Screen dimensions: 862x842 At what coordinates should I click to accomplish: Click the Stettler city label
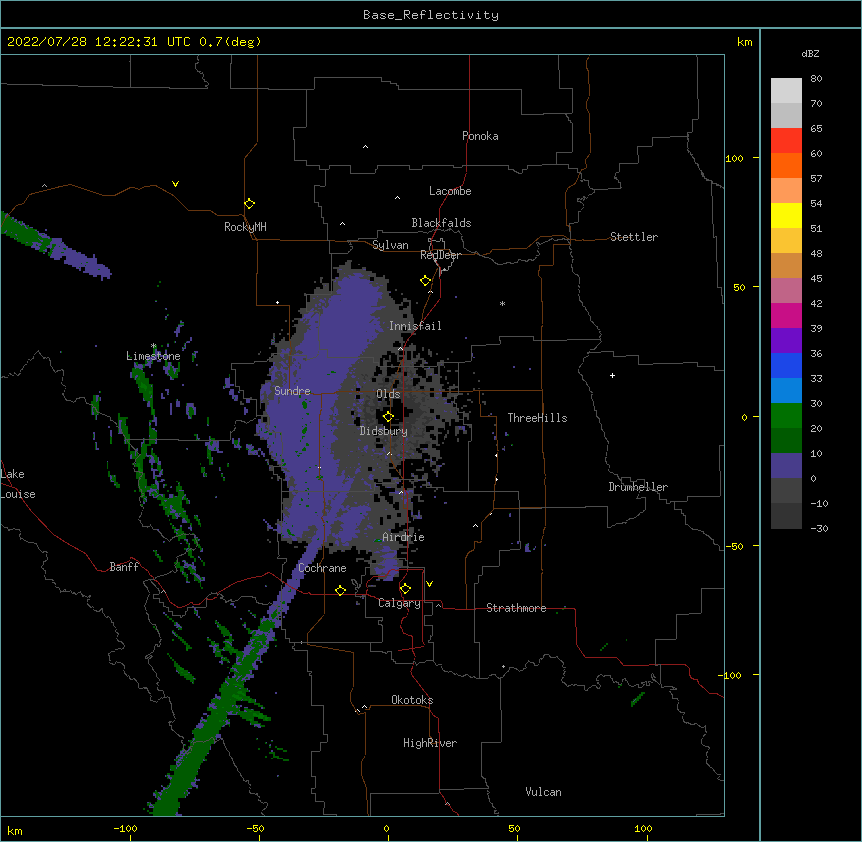click(634, 237)
